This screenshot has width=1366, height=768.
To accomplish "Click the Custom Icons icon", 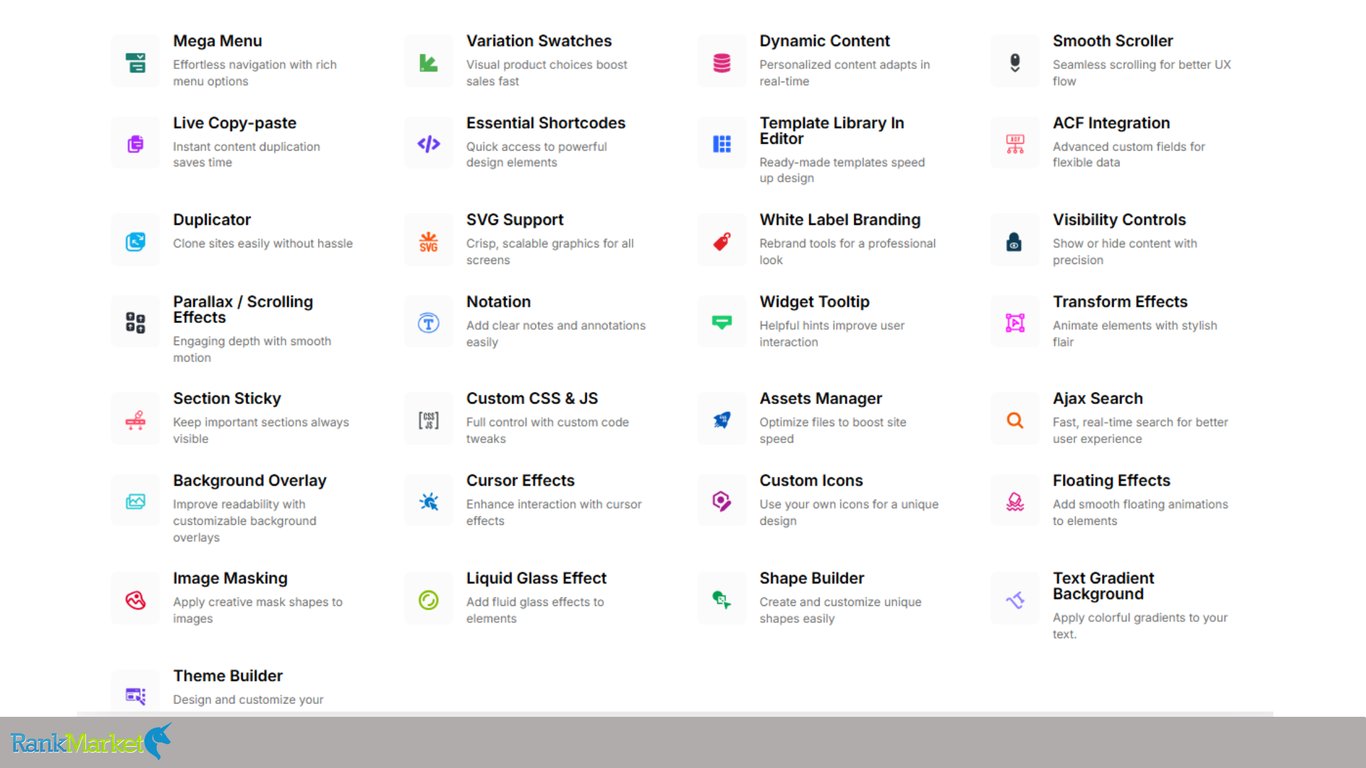I will click(x=722, y=502).
